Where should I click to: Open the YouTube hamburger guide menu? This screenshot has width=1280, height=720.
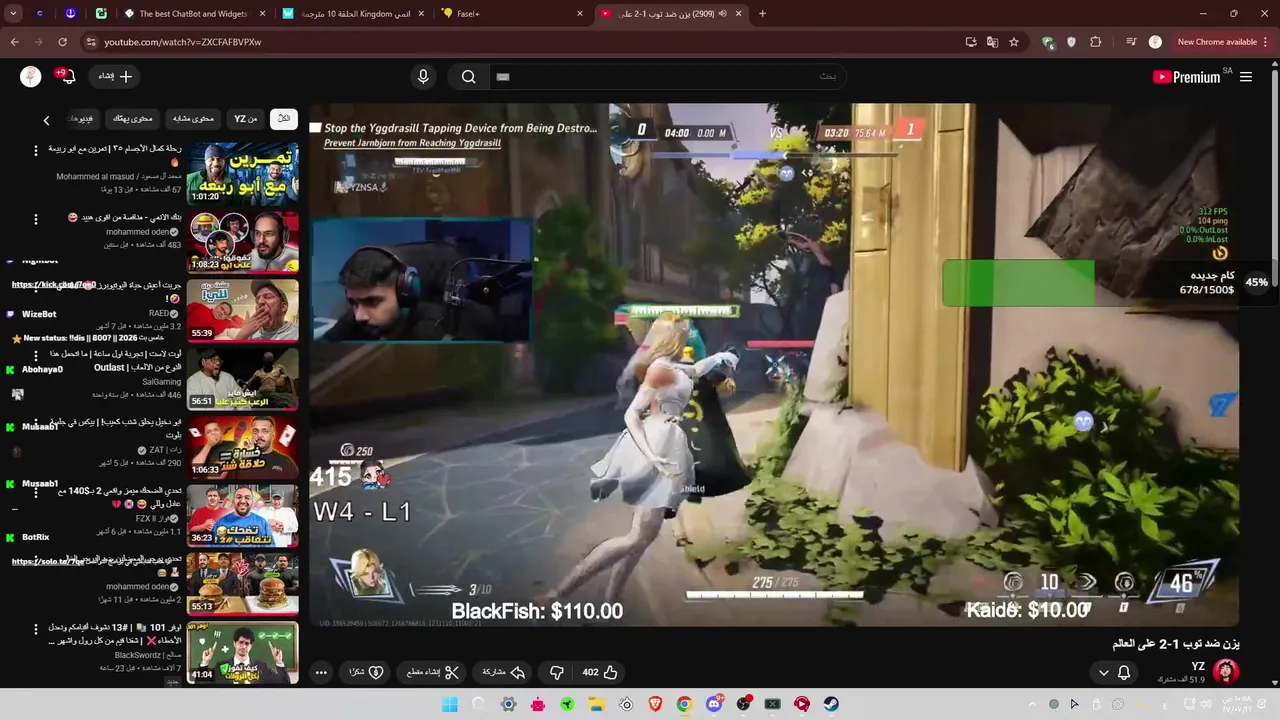pyautogui.click(x=1246, y=77)
